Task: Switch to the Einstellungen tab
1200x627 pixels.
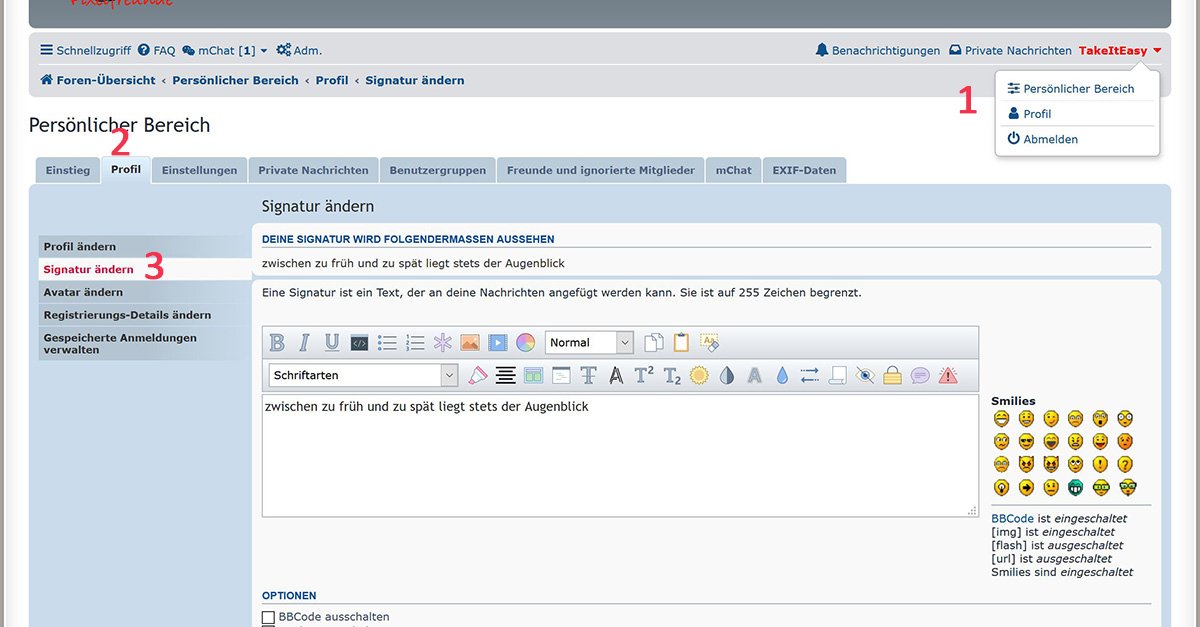Action: (199, 170)
